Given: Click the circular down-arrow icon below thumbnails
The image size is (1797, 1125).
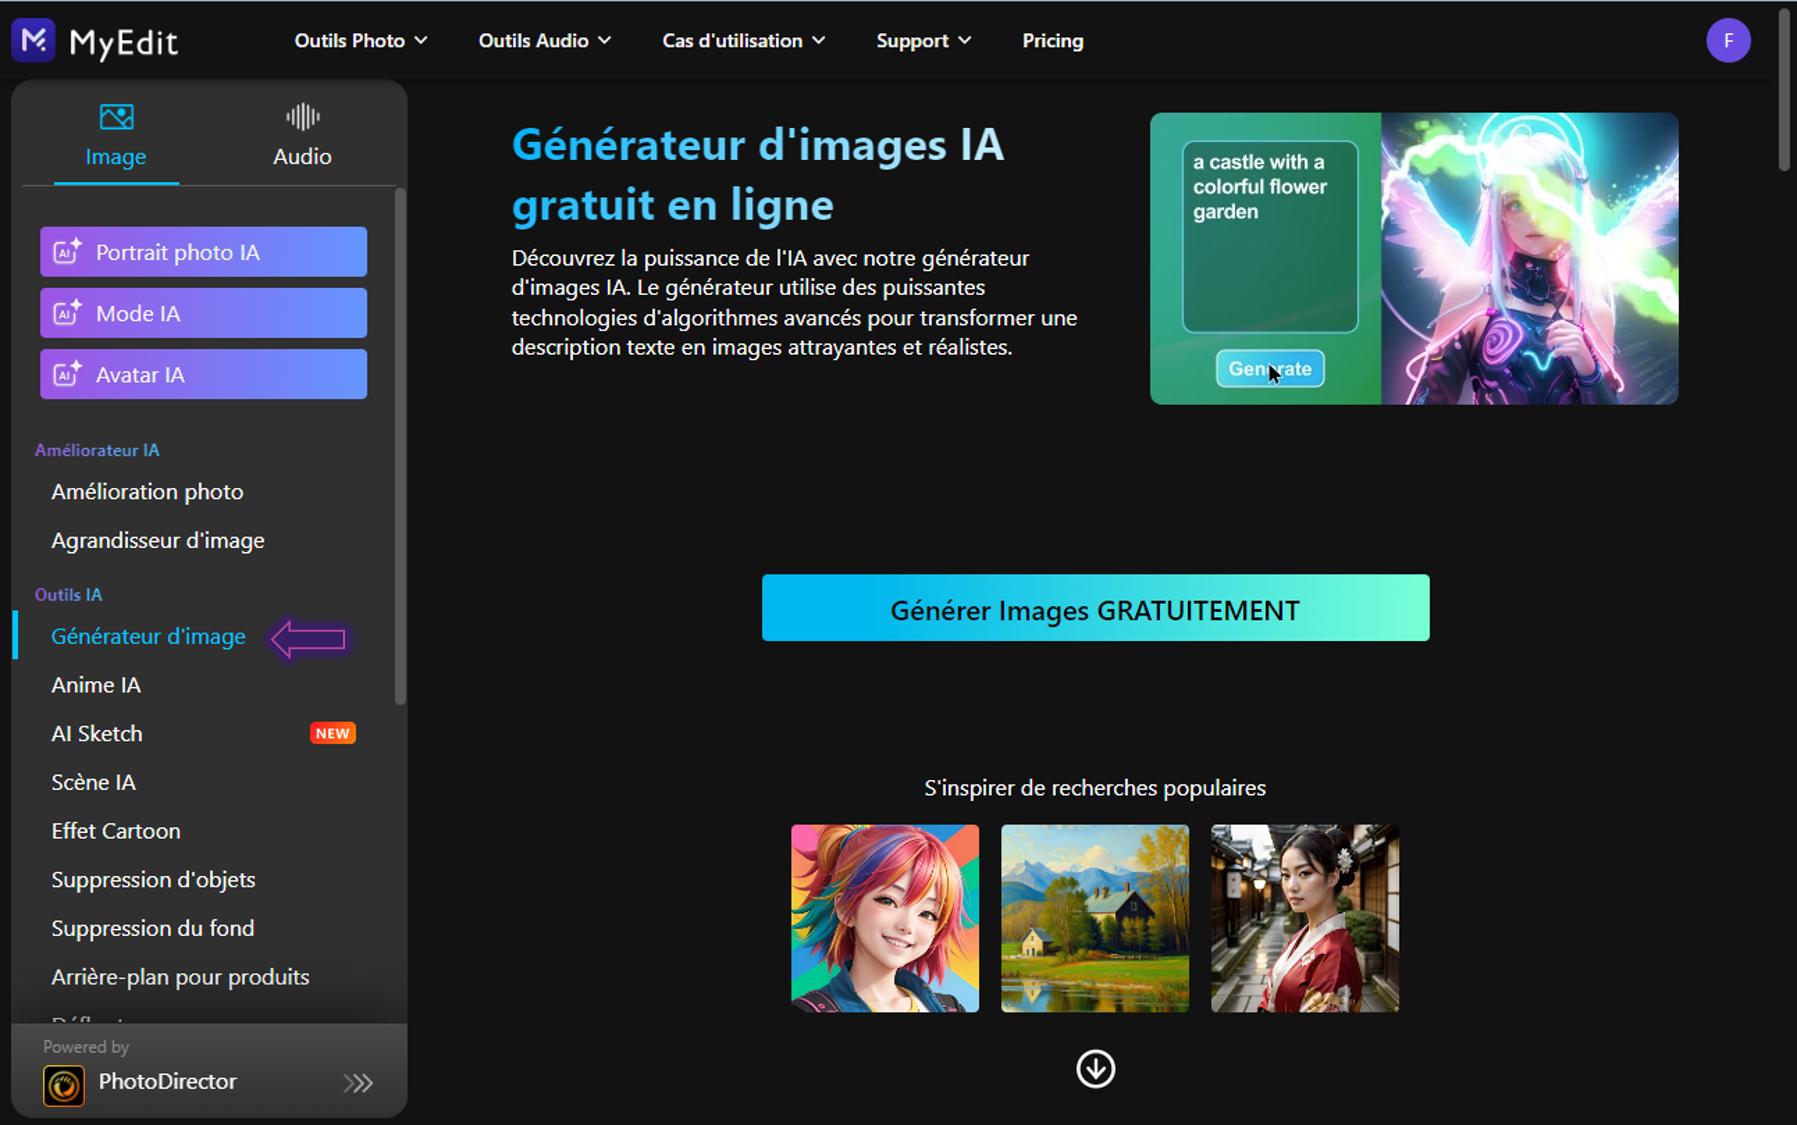Looking at the screenshot, I should point(1095,1069).
